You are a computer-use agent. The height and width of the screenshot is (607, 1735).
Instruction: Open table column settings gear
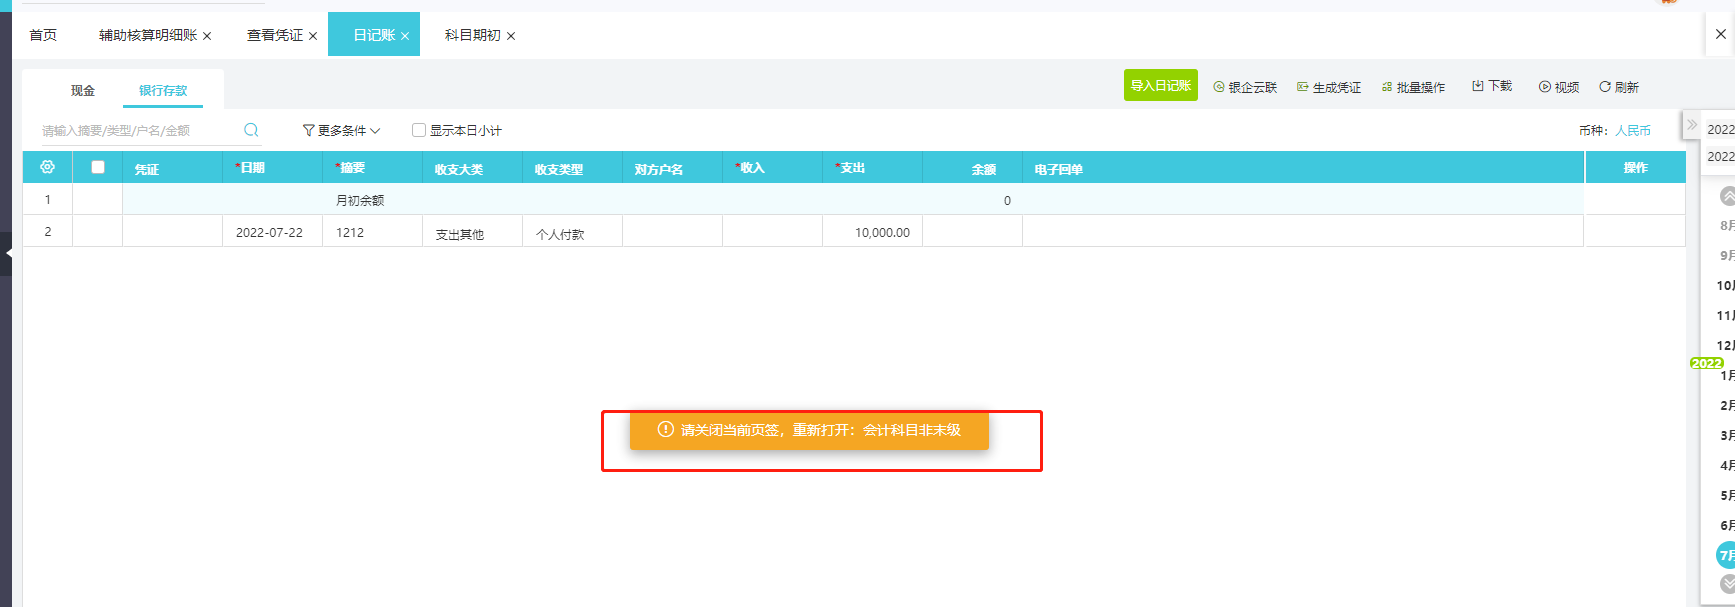(x=47, y=167)
